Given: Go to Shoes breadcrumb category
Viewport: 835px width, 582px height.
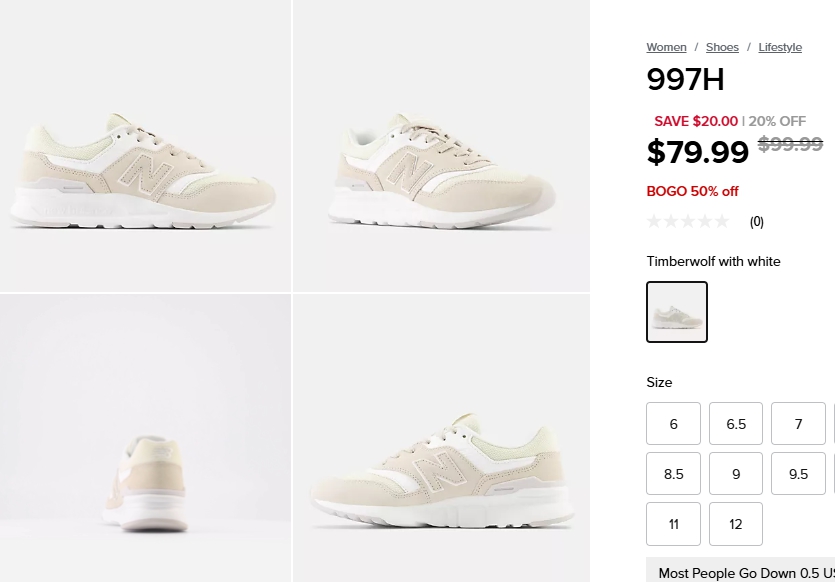Looking at the screenshot, I should tap(722, 47).
